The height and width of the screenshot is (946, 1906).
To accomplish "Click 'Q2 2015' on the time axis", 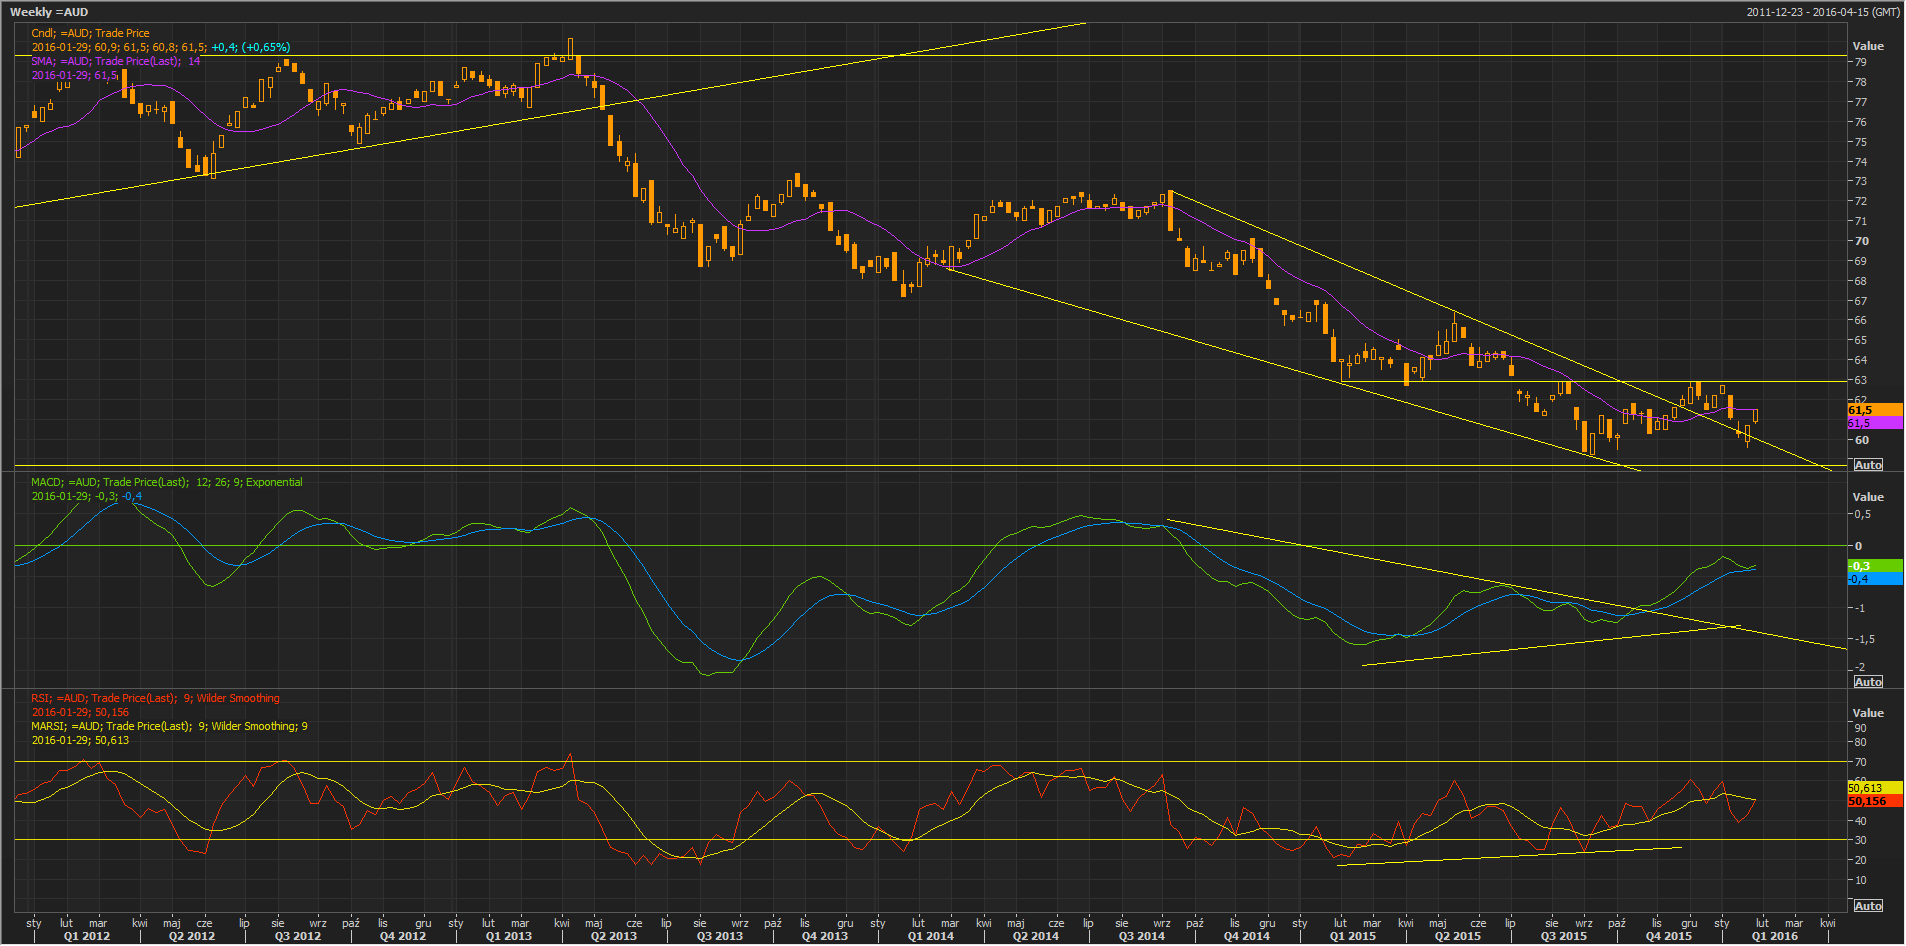I will click(1458, 937).
